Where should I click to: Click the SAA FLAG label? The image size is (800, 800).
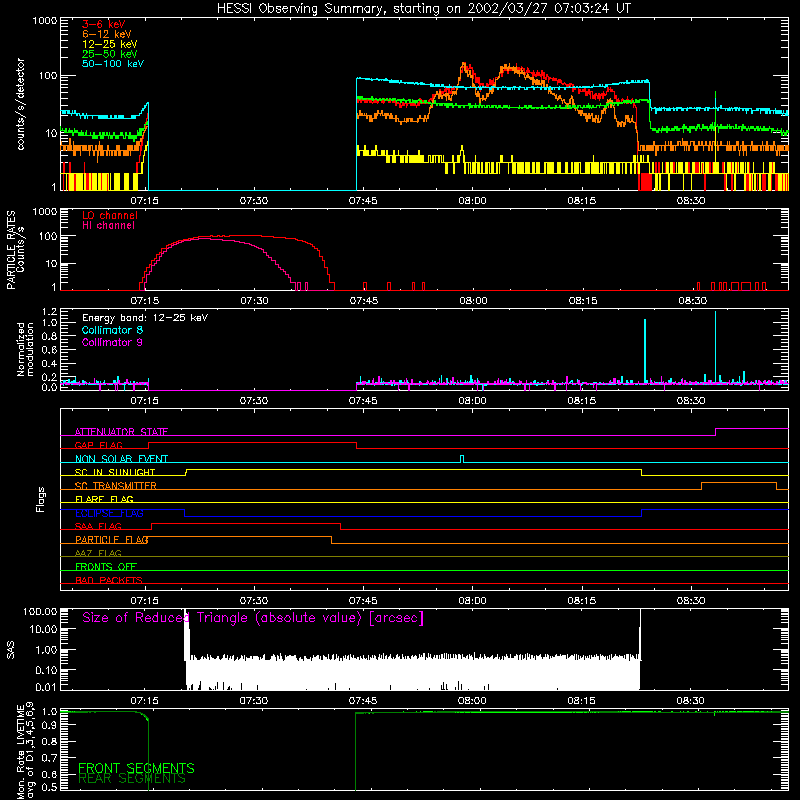(98, 527)
